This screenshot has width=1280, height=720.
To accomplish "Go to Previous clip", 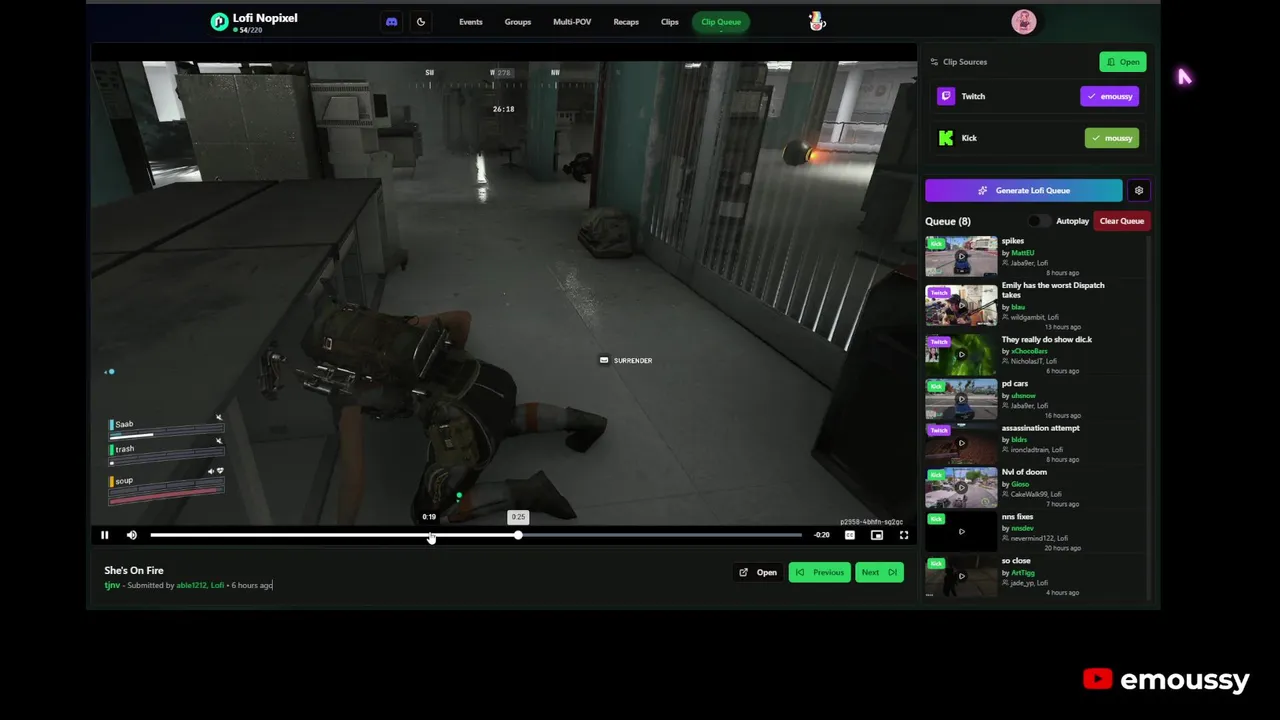I will coord(819,572).
